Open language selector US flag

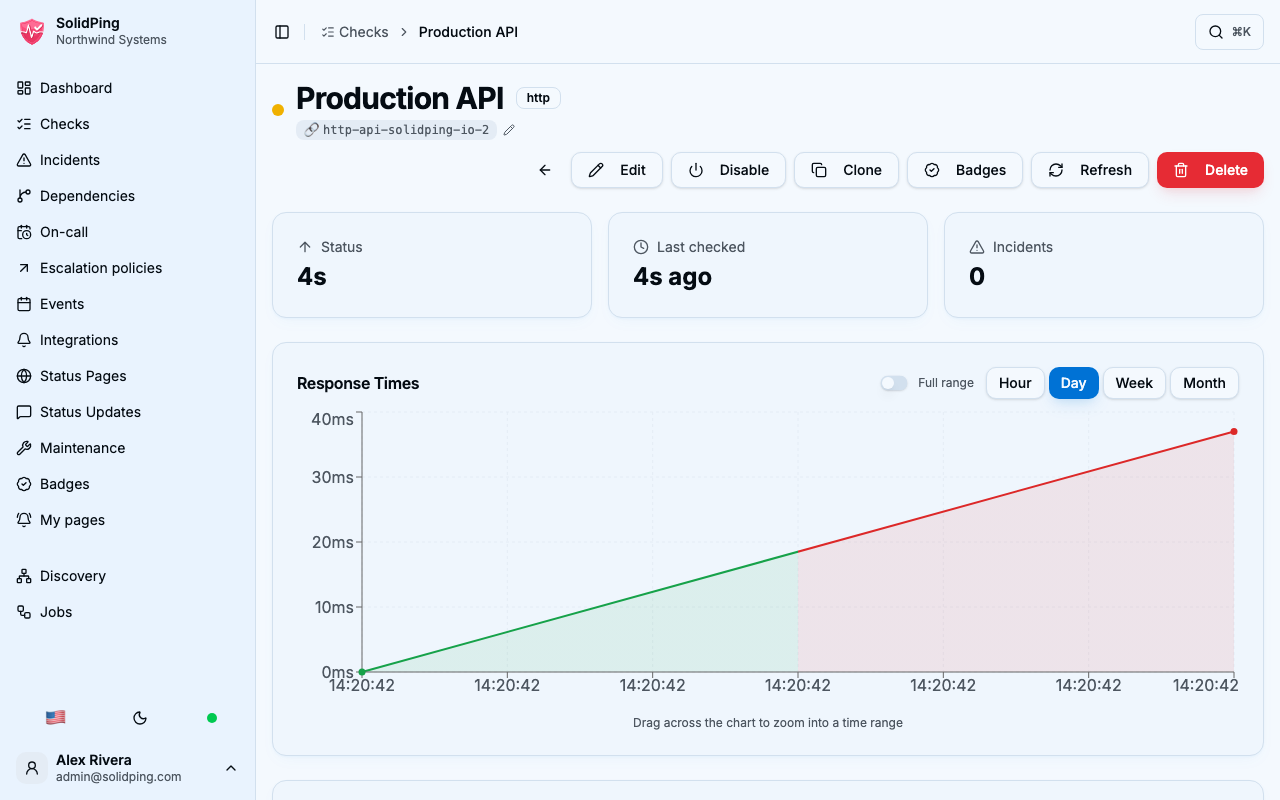(56, 718)
